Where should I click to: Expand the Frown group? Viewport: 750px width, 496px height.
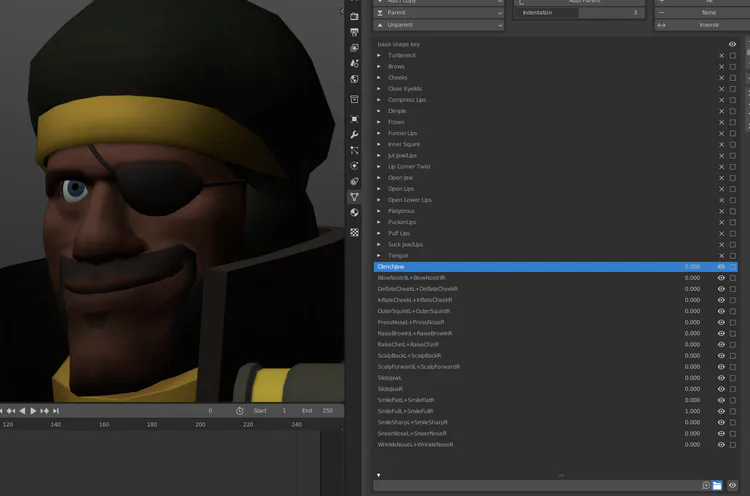click(379, 122)
